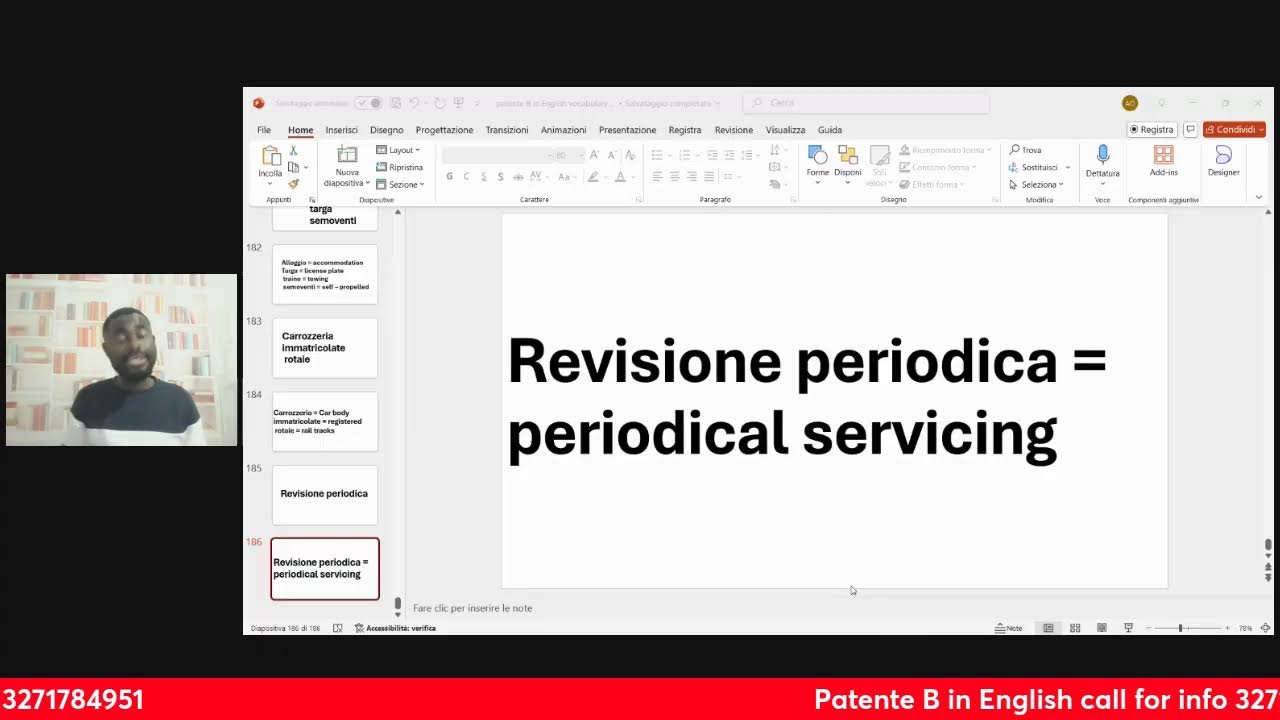Click the Dettatura microphone icon
This screenshot has width=1280, height=720.
(1103, 155)
